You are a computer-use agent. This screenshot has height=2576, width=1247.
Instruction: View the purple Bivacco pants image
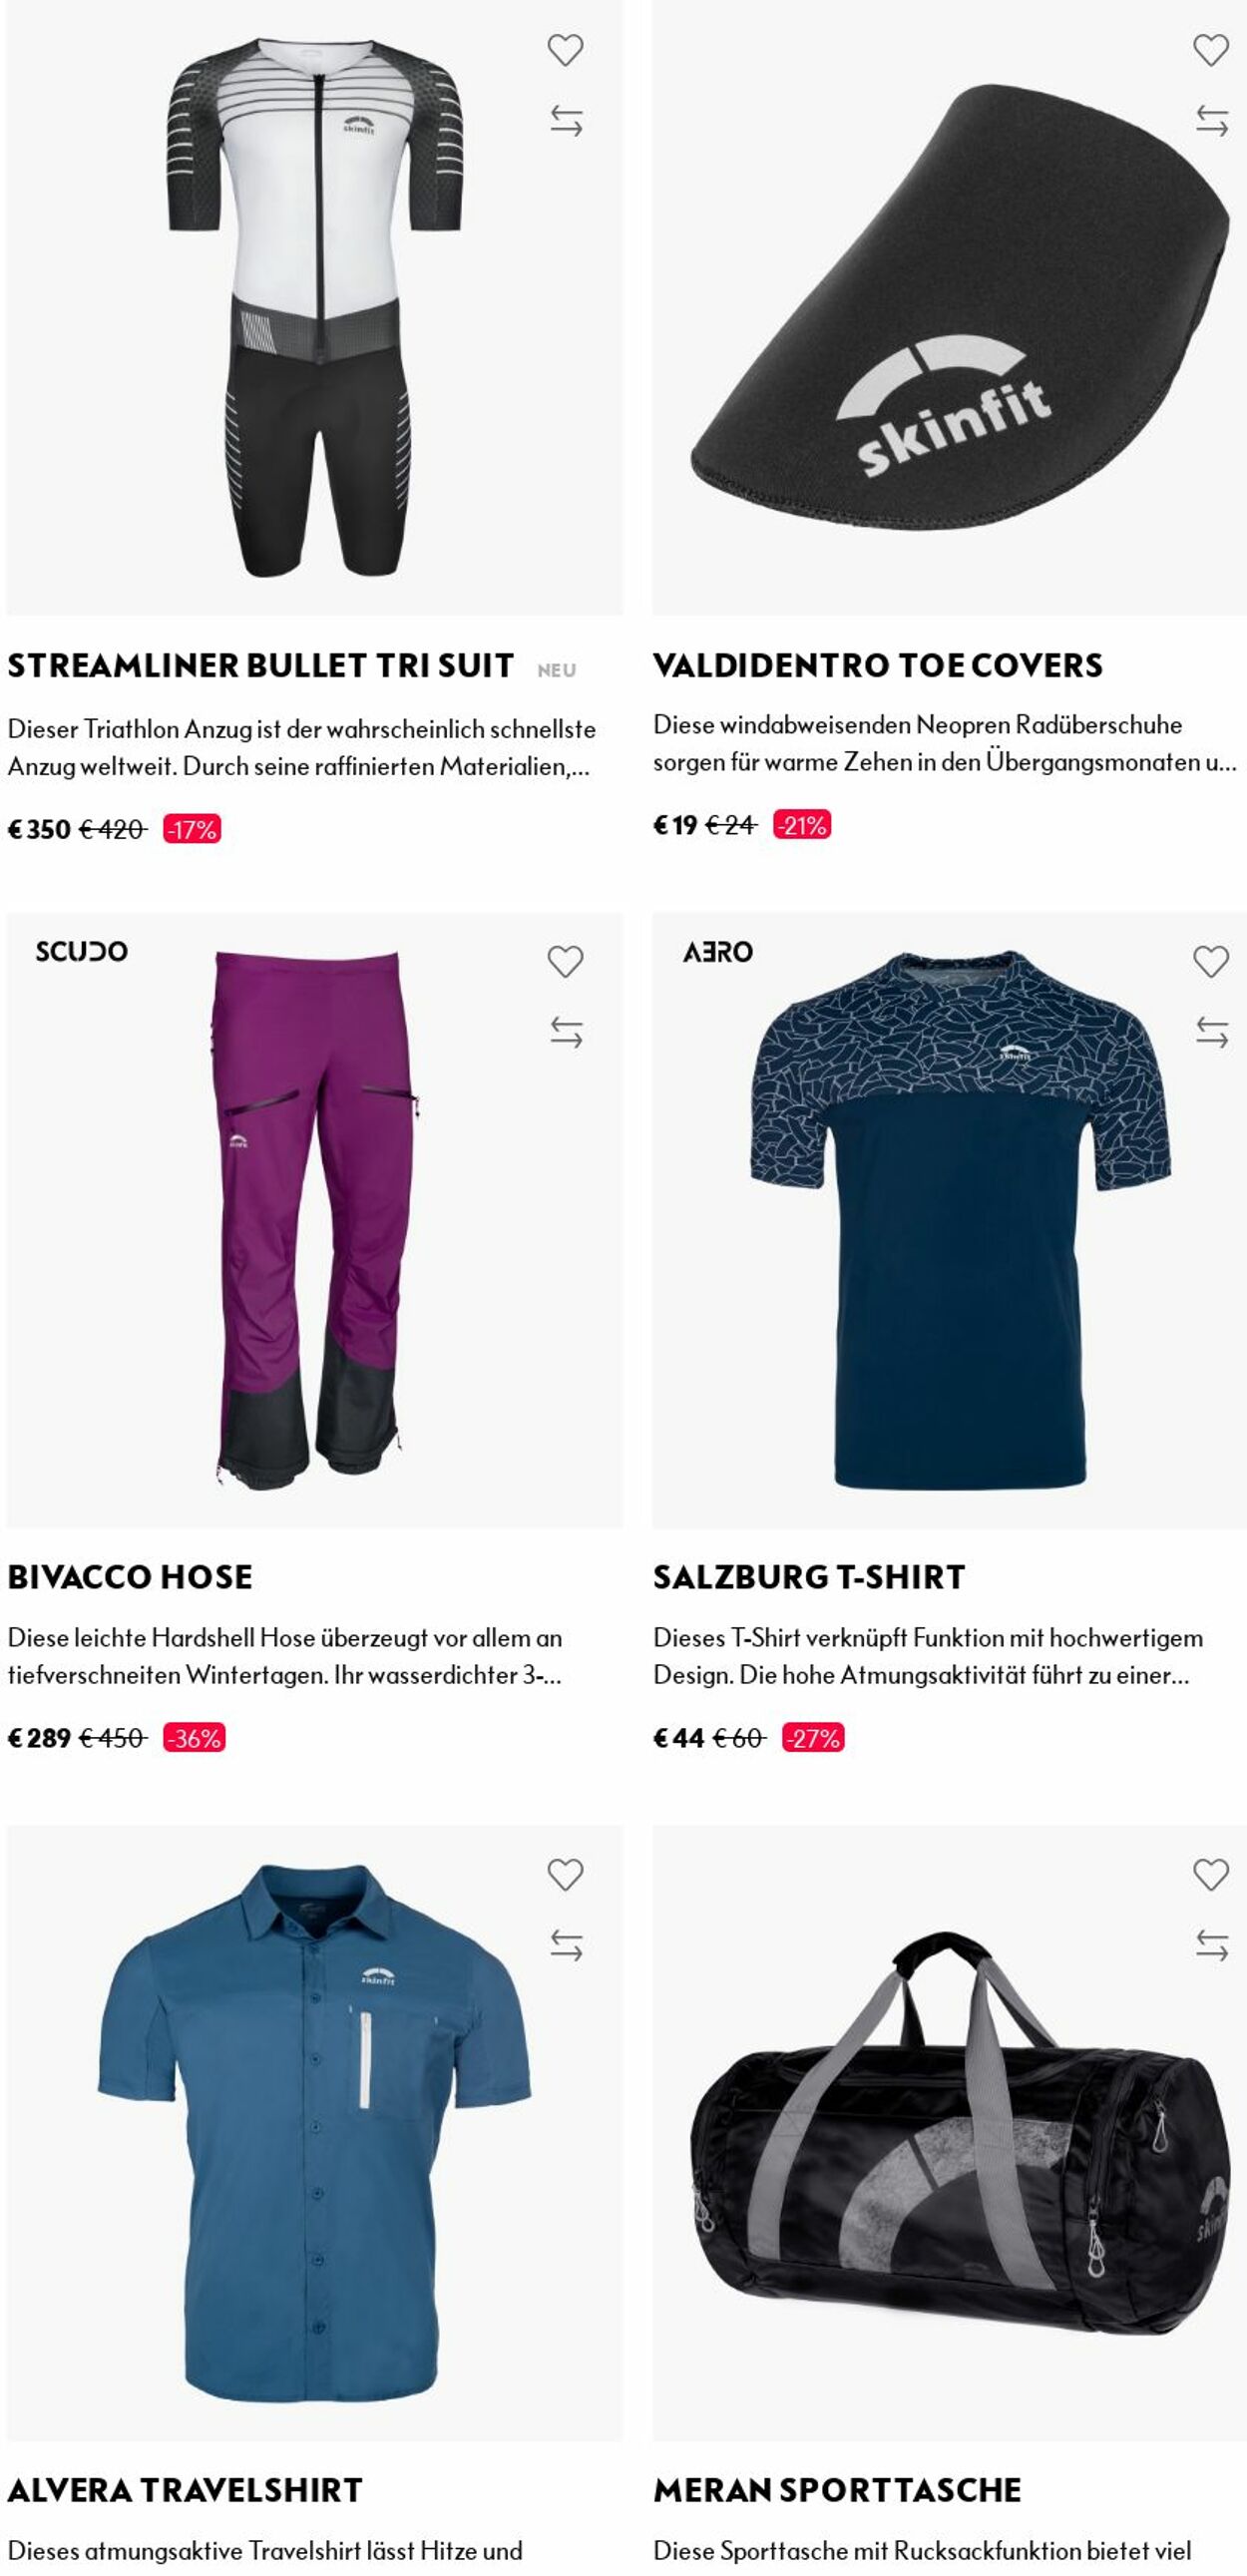[314, 1220]
